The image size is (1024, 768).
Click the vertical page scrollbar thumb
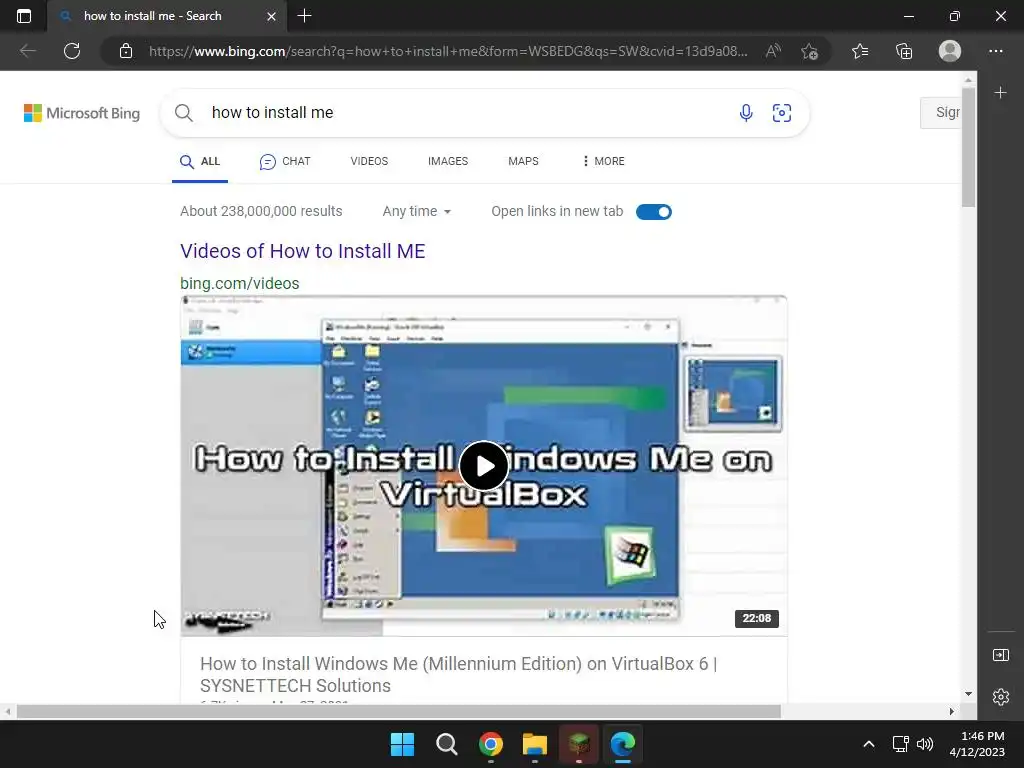(x=968, y=147)
